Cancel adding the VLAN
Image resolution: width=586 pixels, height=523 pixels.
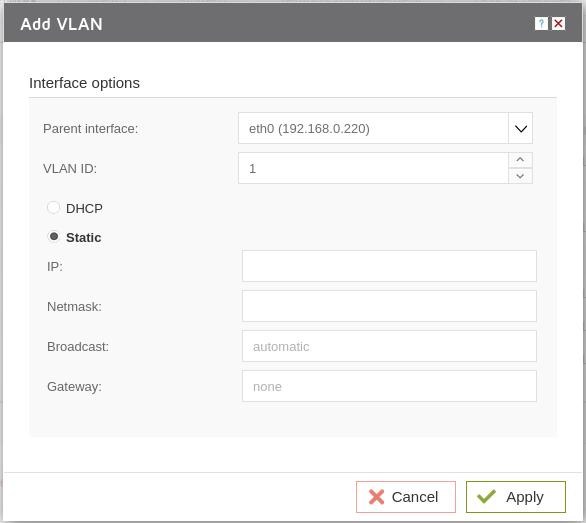(x=405, y=497)
